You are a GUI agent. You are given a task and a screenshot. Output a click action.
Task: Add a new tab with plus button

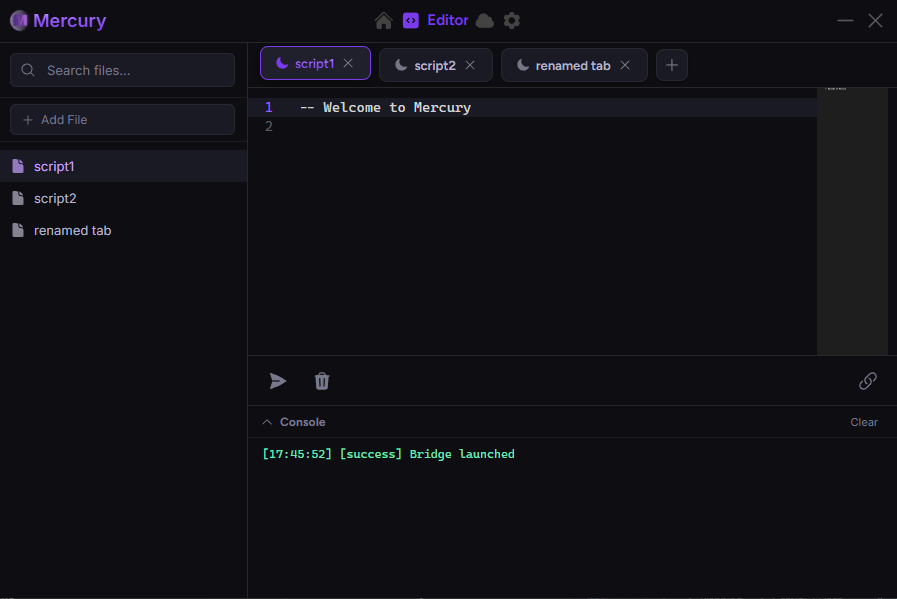tap(672, 65)
